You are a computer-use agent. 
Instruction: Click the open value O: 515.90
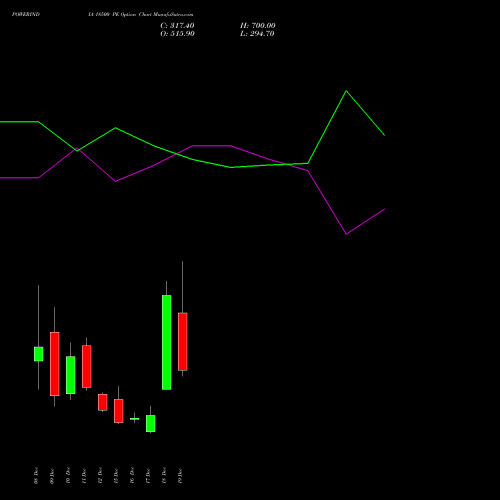[177, 34]
